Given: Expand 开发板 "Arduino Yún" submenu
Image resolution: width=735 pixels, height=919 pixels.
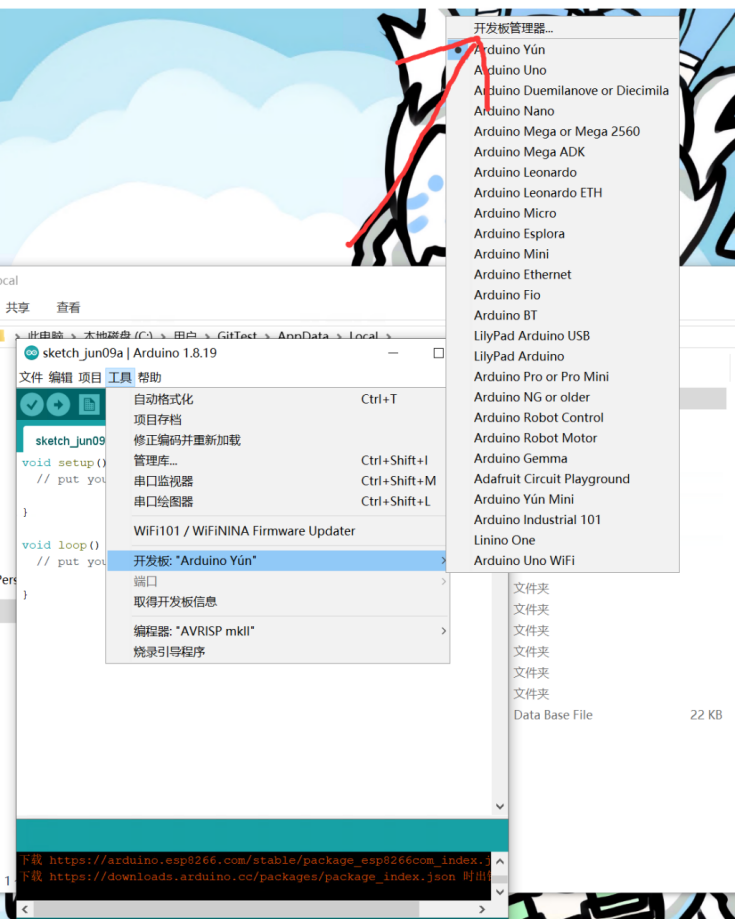Looking at the screenshot, I should point(278,561).
